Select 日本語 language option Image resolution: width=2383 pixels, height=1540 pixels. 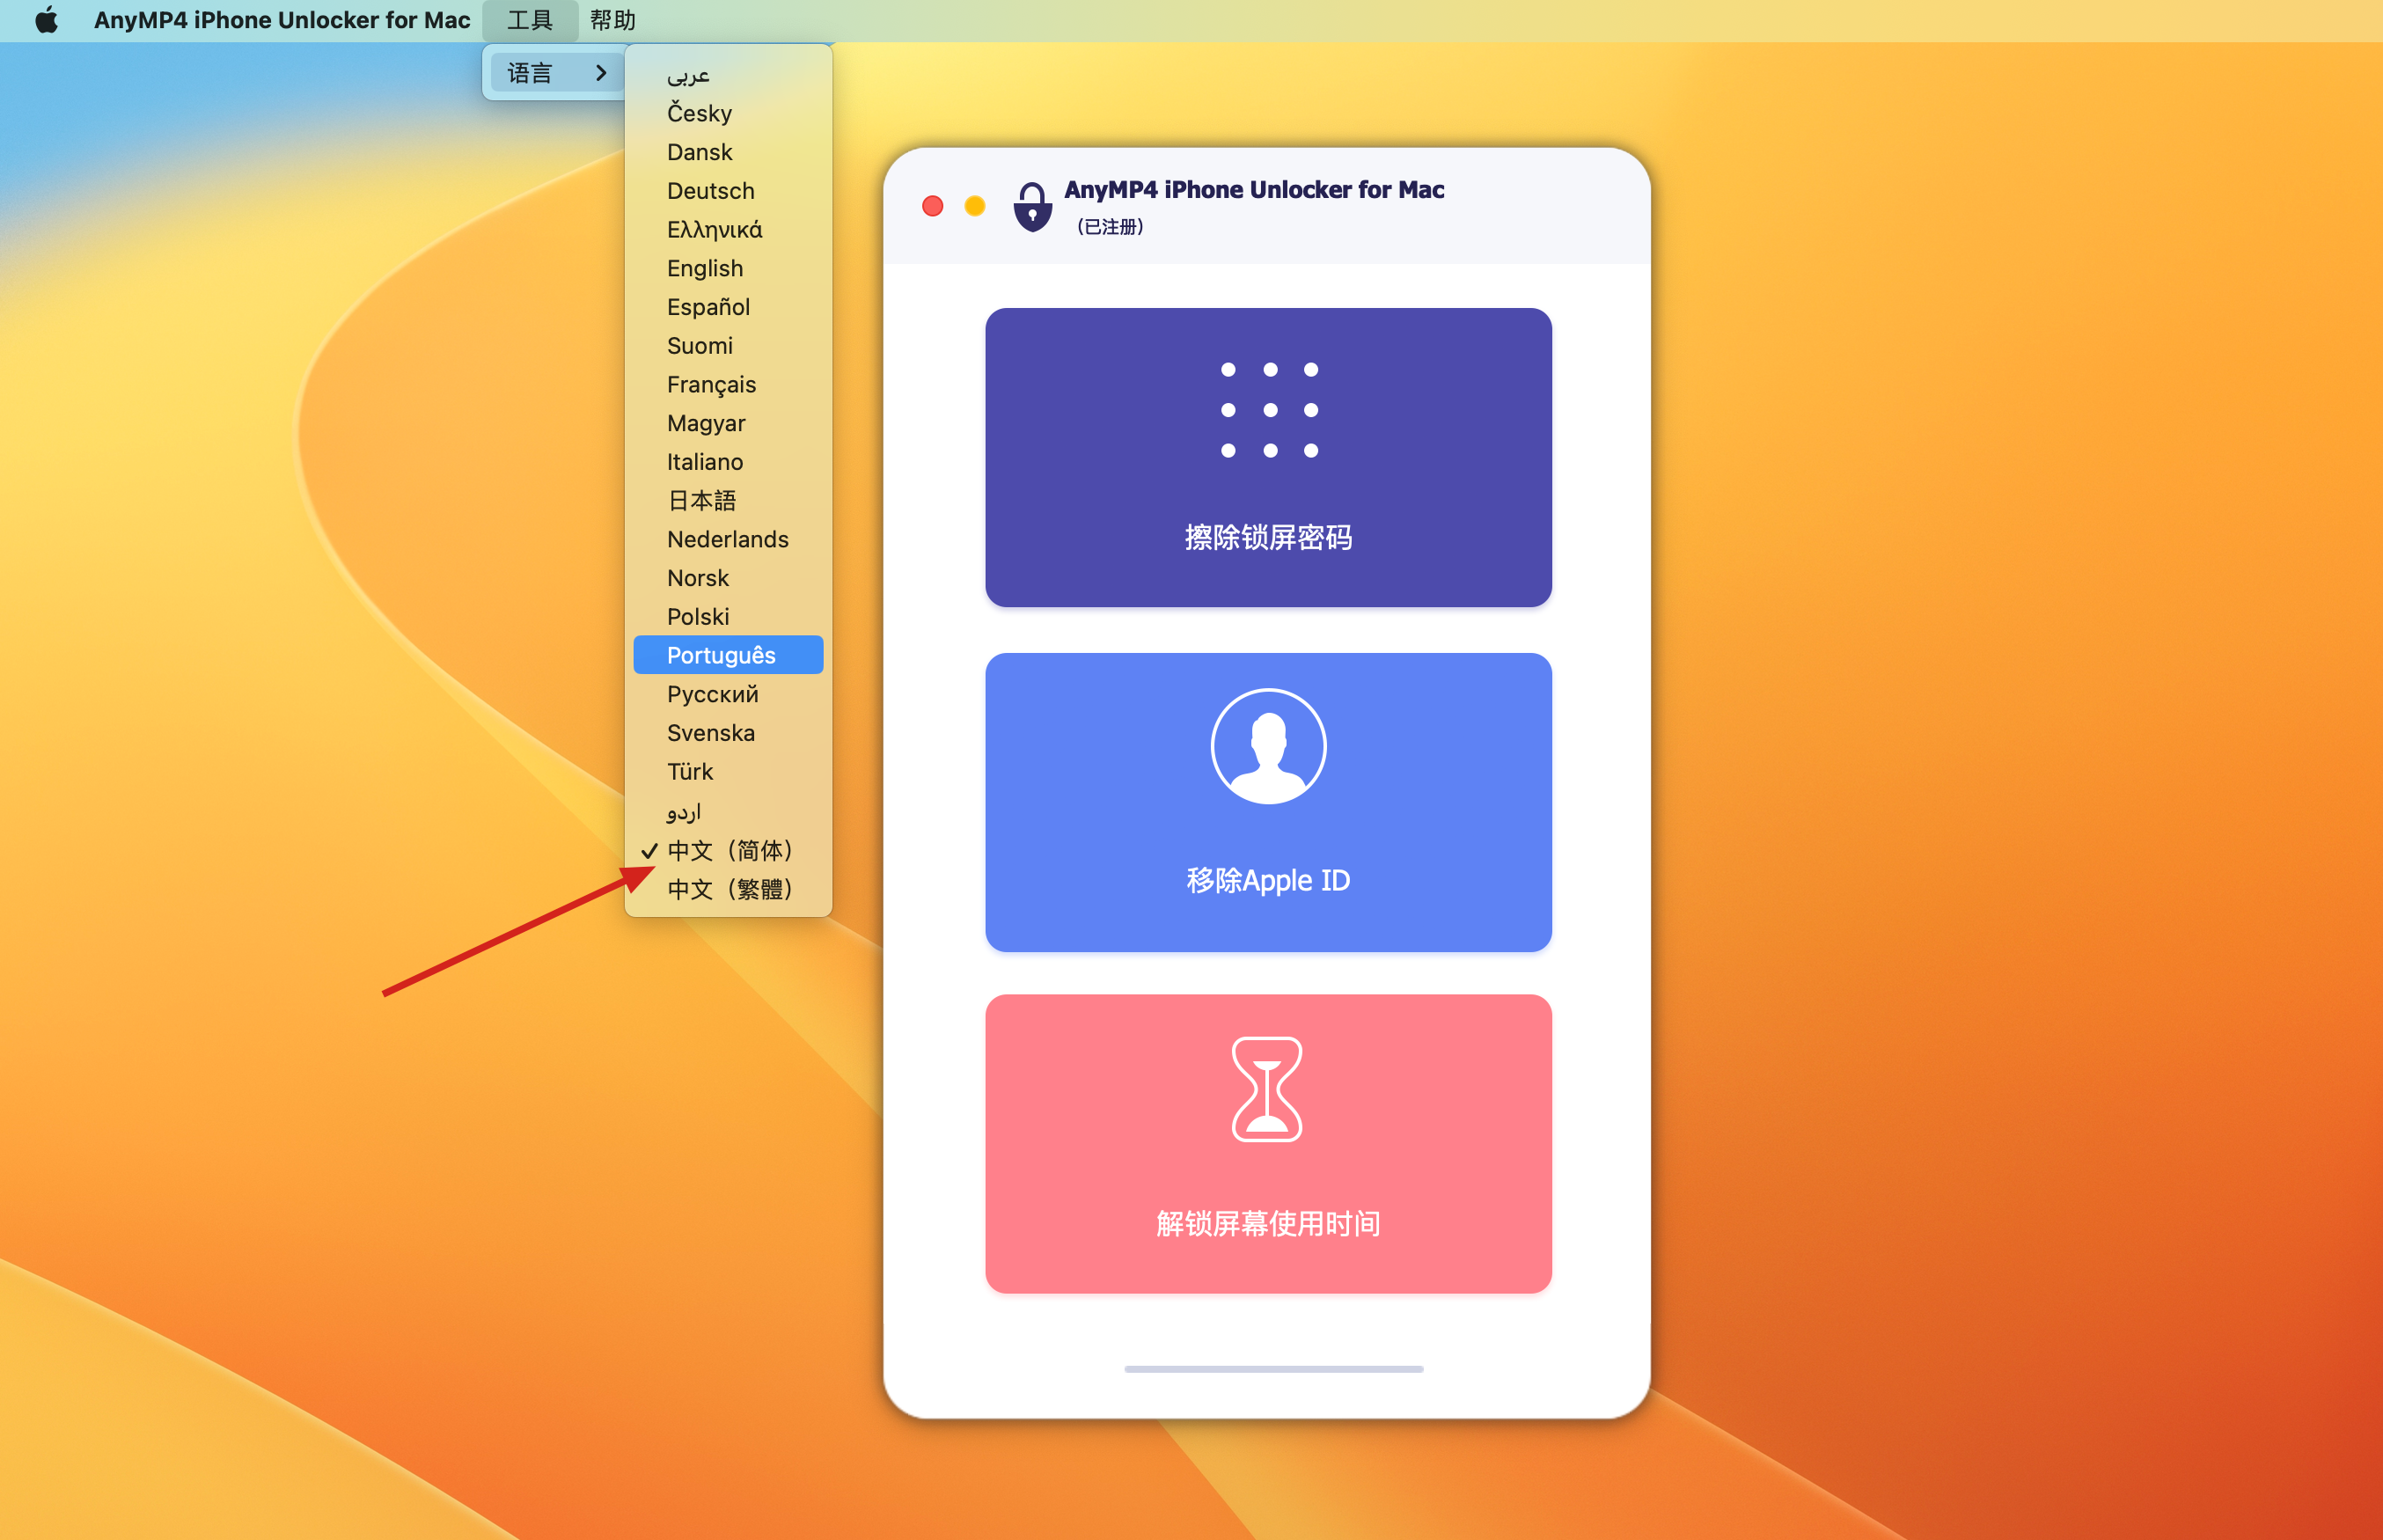click(729, 500)
